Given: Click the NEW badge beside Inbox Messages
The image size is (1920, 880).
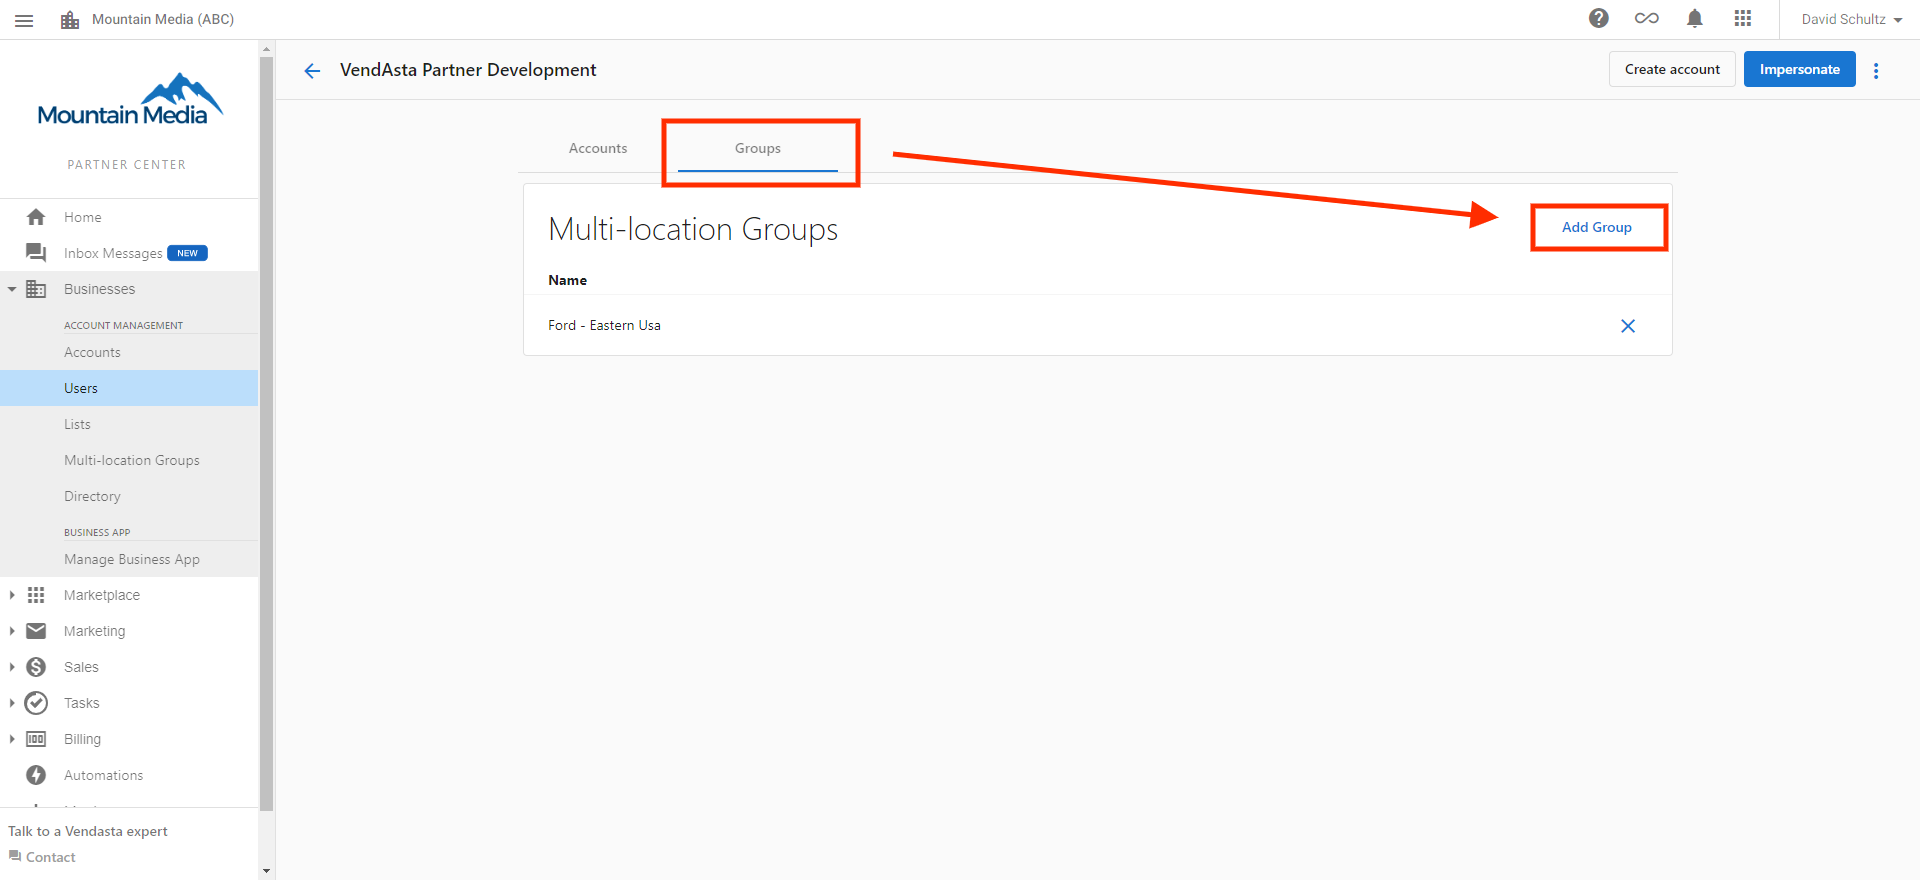Looking at the screenshot, I should (187, 253).
